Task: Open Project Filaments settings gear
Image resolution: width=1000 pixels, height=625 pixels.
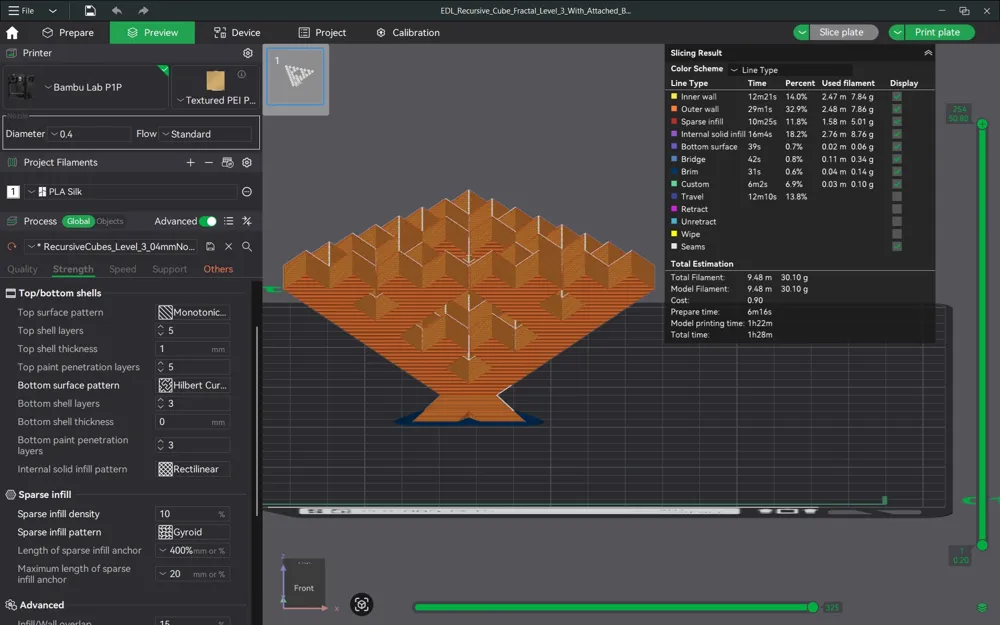Action: coord(247,163)
